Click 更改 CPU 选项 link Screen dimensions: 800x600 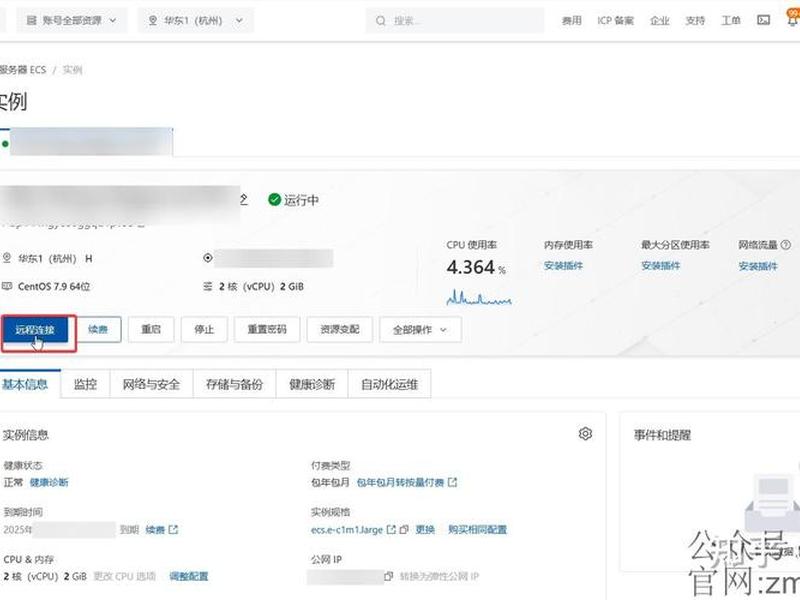pyautogui.click(x=125, y=577)
